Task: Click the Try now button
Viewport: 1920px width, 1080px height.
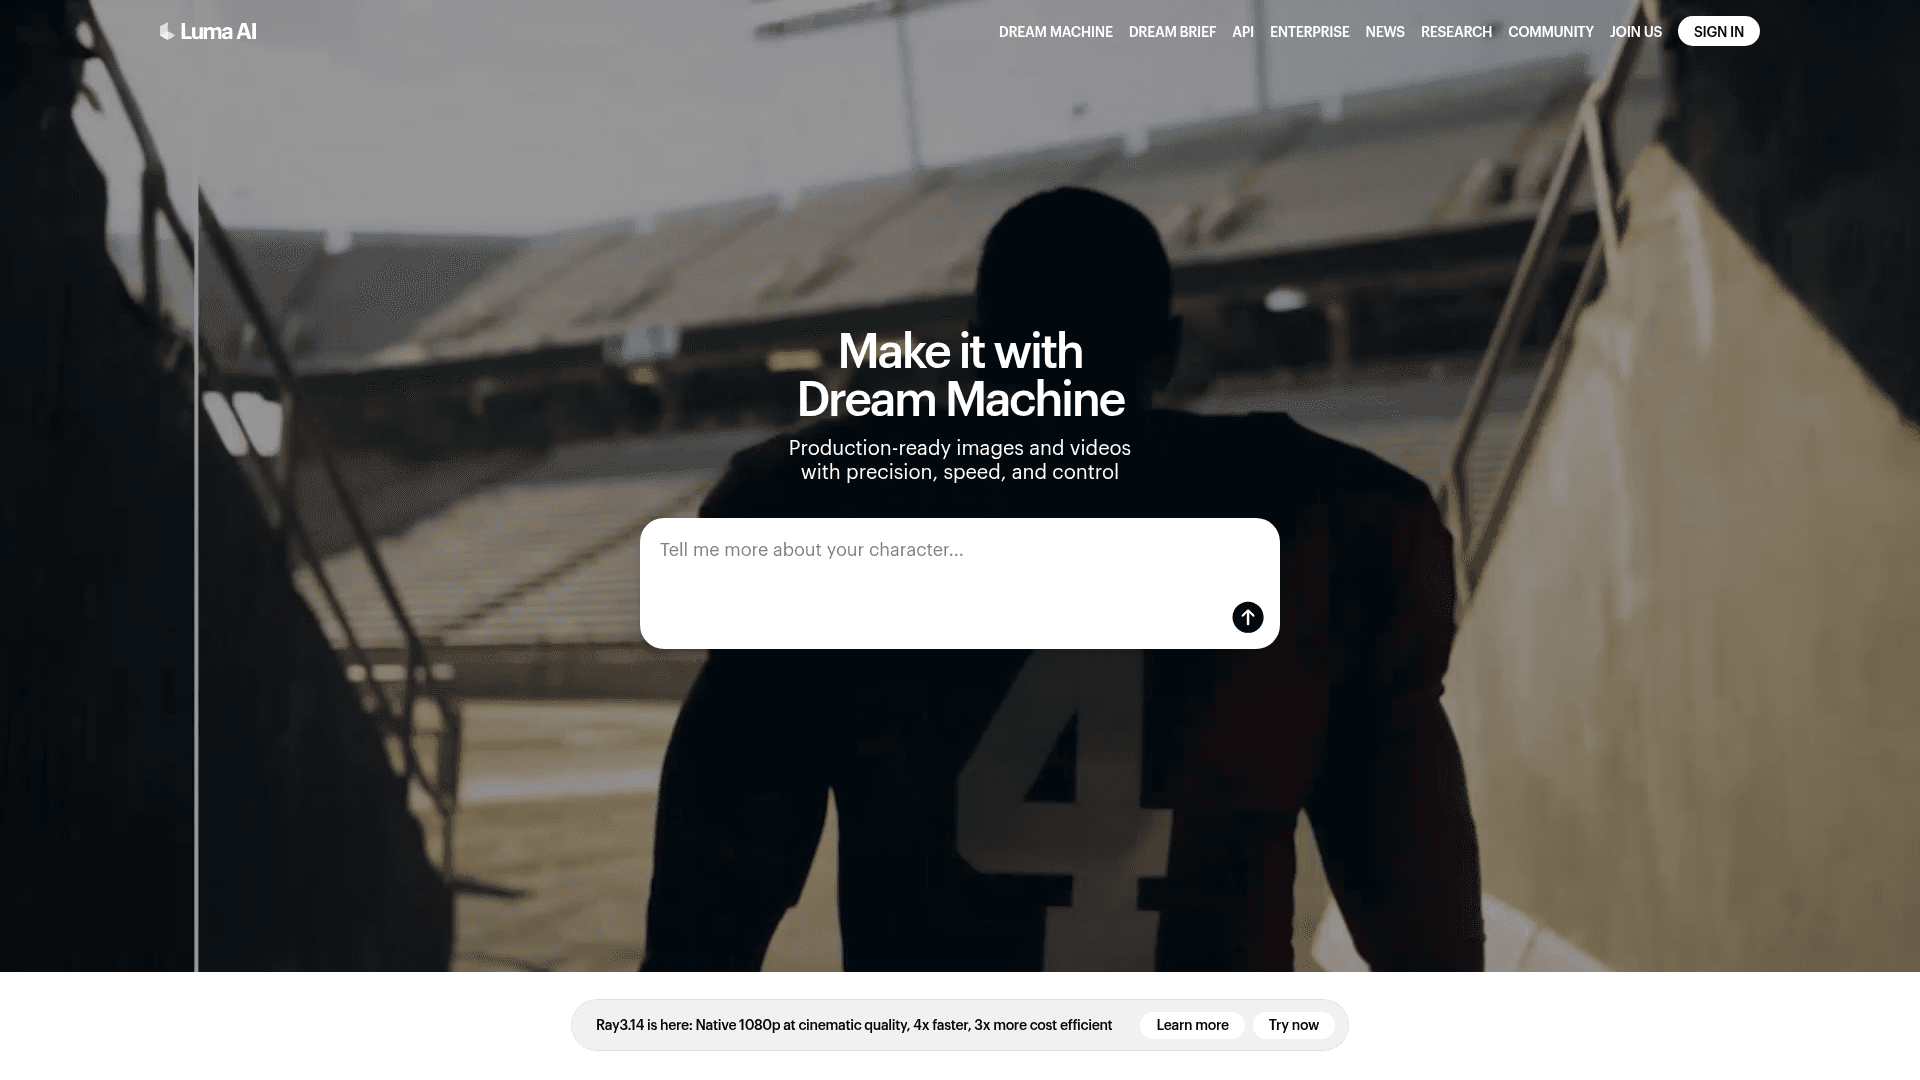Action: click(x=1293, y=1025)
